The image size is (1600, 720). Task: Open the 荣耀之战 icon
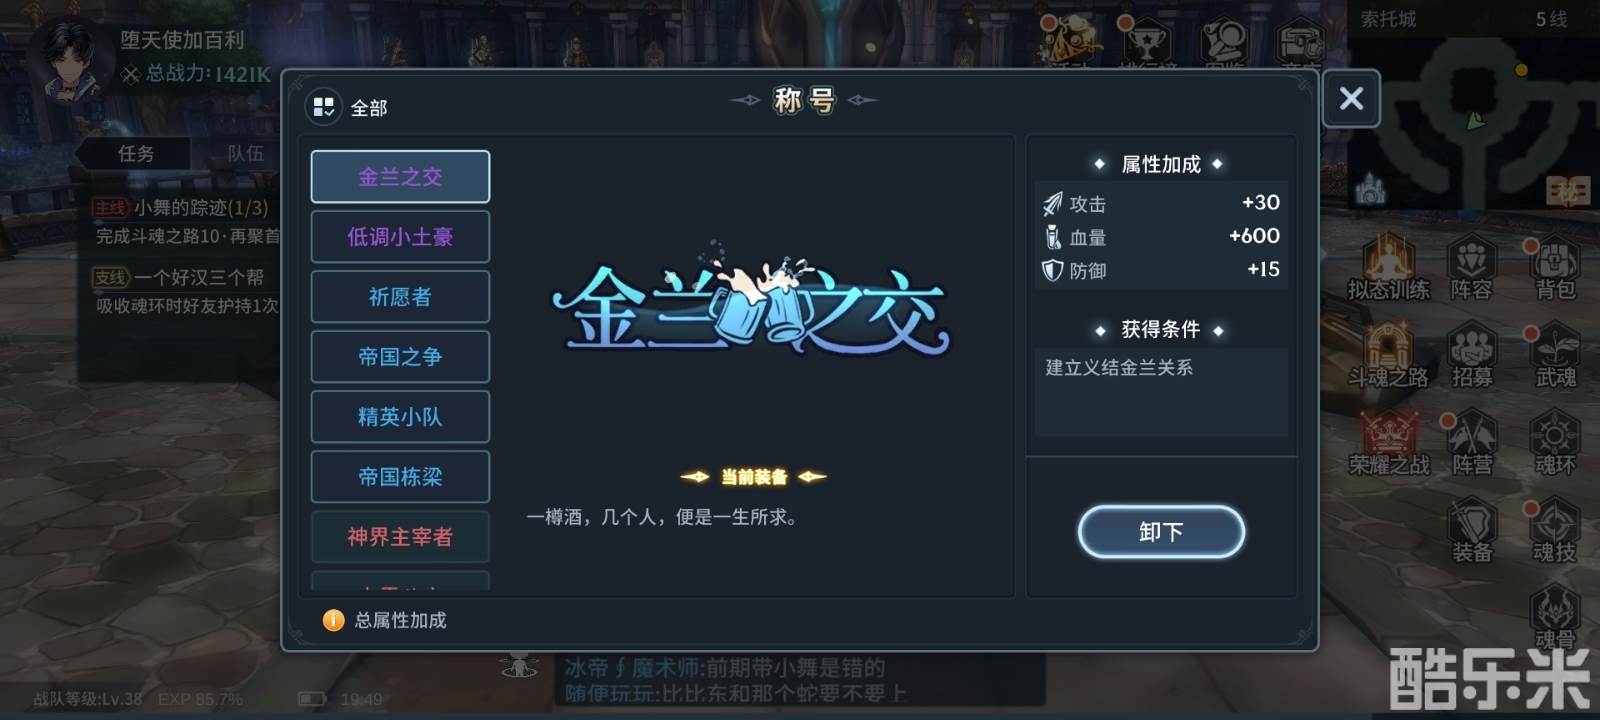tap(1388, 442)
